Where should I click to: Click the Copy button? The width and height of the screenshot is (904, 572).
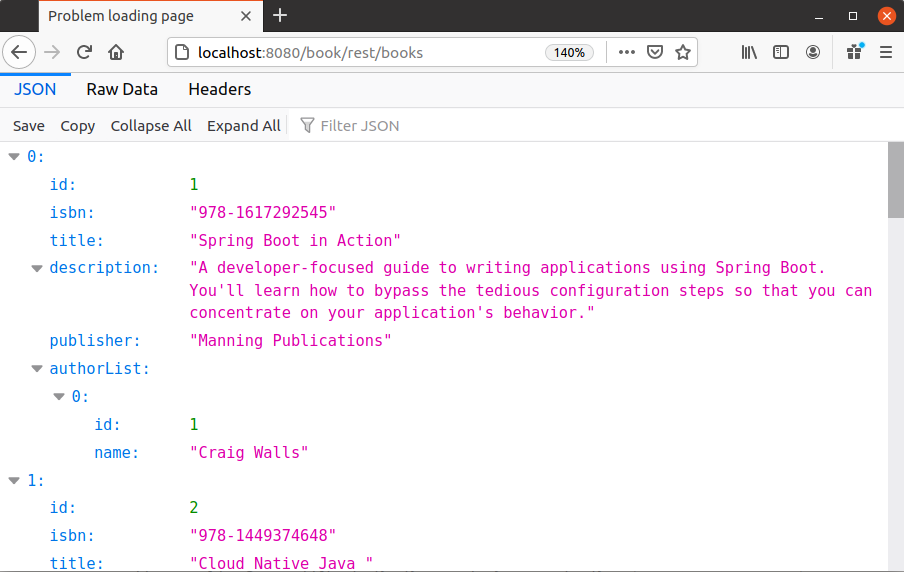[77, 126]
